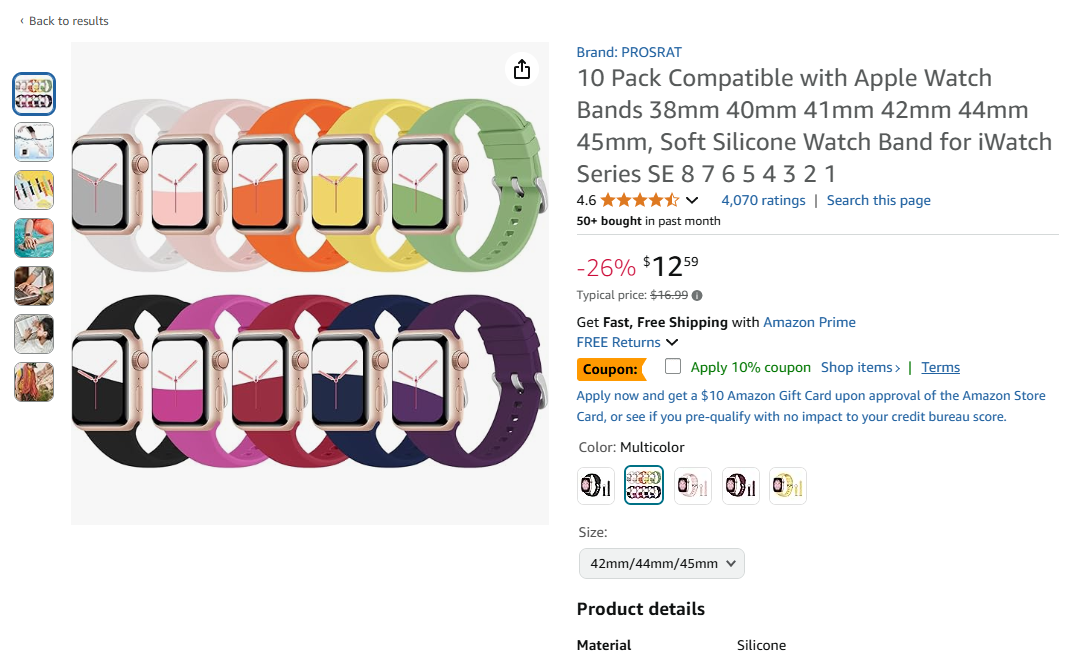Go Back to results
The image size is (1068, 657).
(x=64, y=20)
